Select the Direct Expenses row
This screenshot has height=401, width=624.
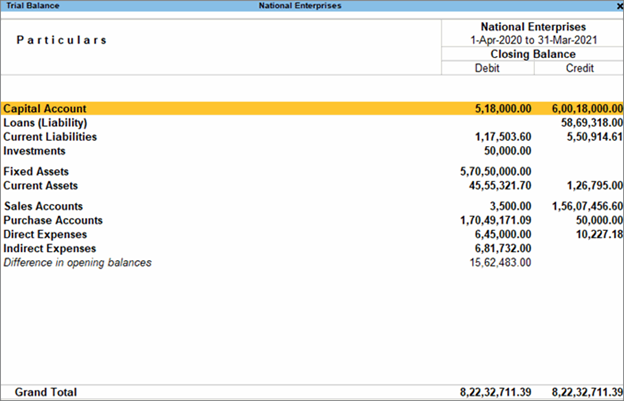click(x=44, y=234)
